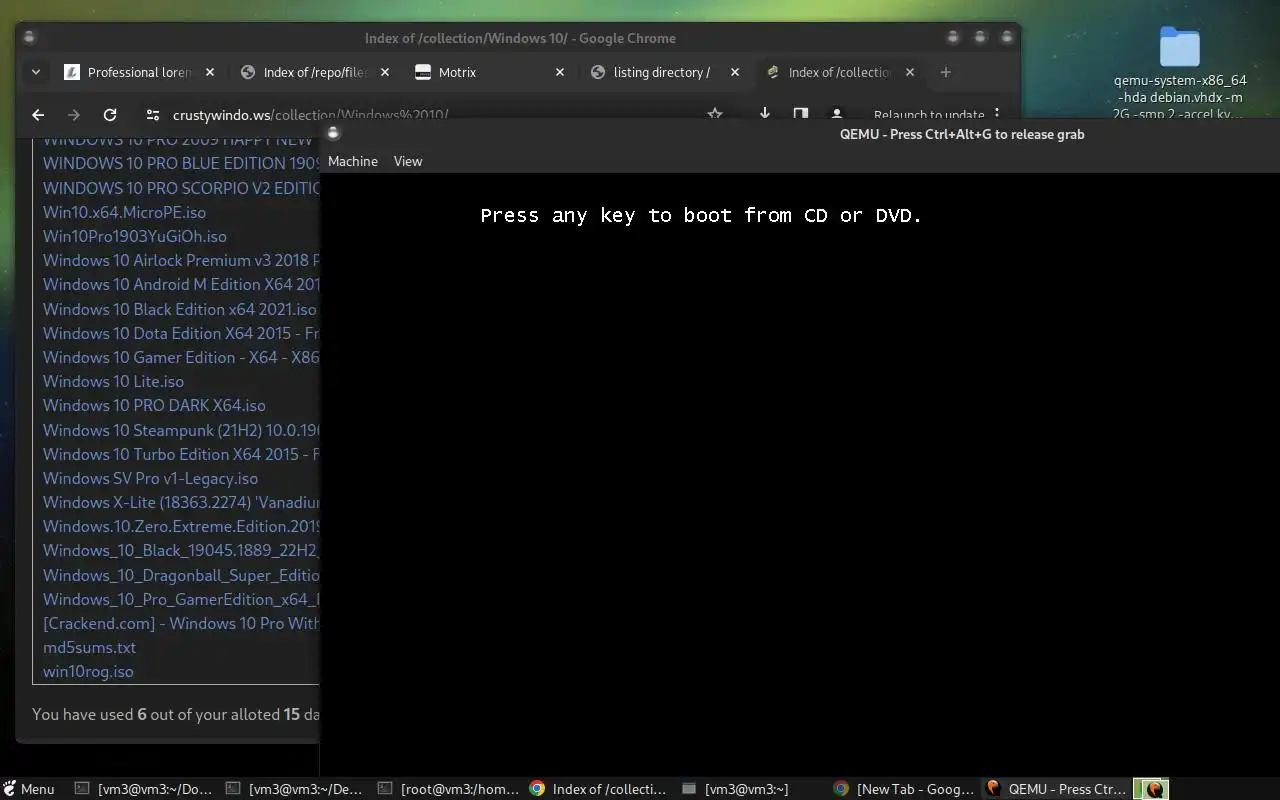1280x800 pixels.
Task: Open WINDOWS 10 PRO BLUE EDITION link
Action: click(181, 163)
